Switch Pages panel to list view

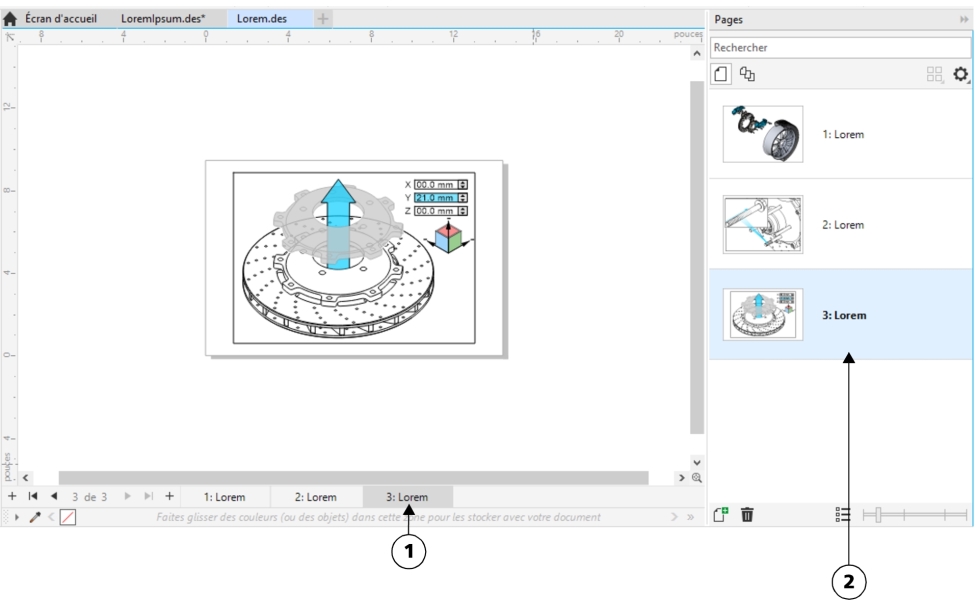(843, 514)
